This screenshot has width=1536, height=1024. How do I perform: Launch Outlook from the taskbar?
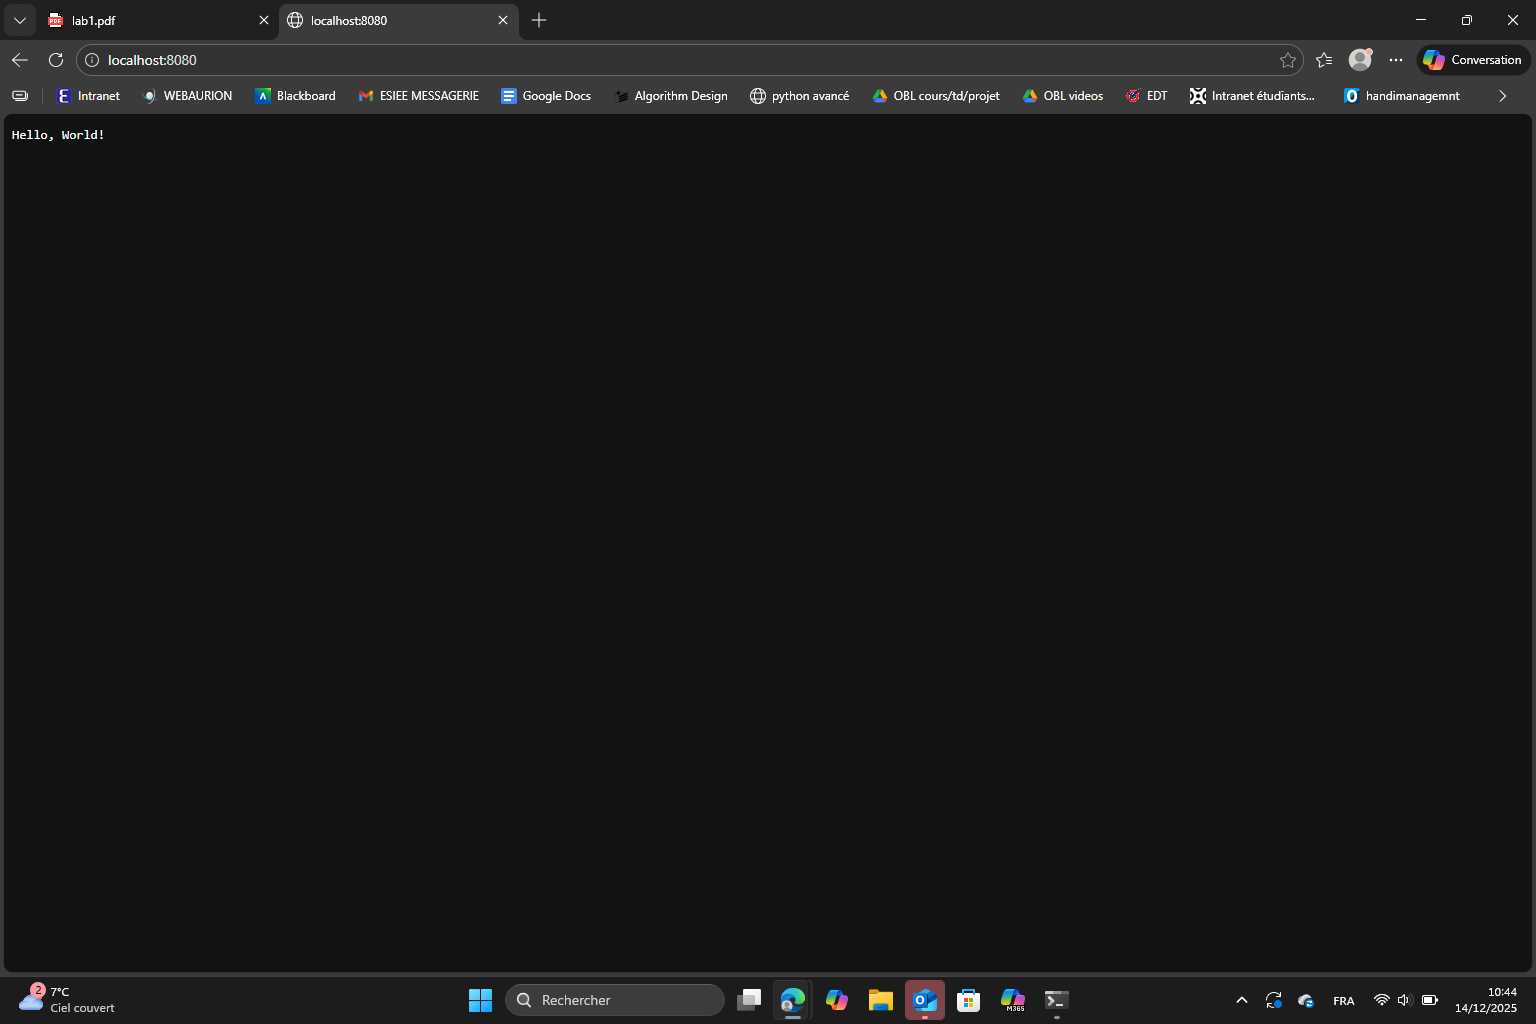[924, 999]
